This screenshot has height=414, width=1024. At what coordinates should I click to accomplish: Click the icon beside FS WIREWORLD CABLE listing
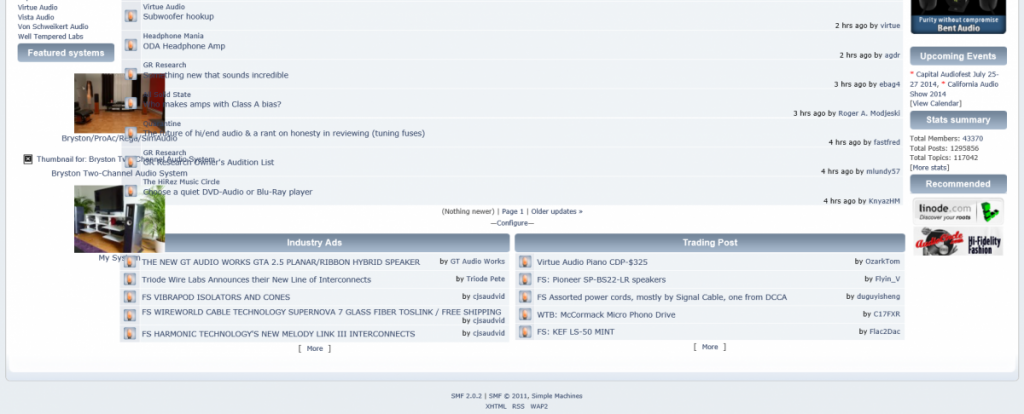click(x=131, y=315)
